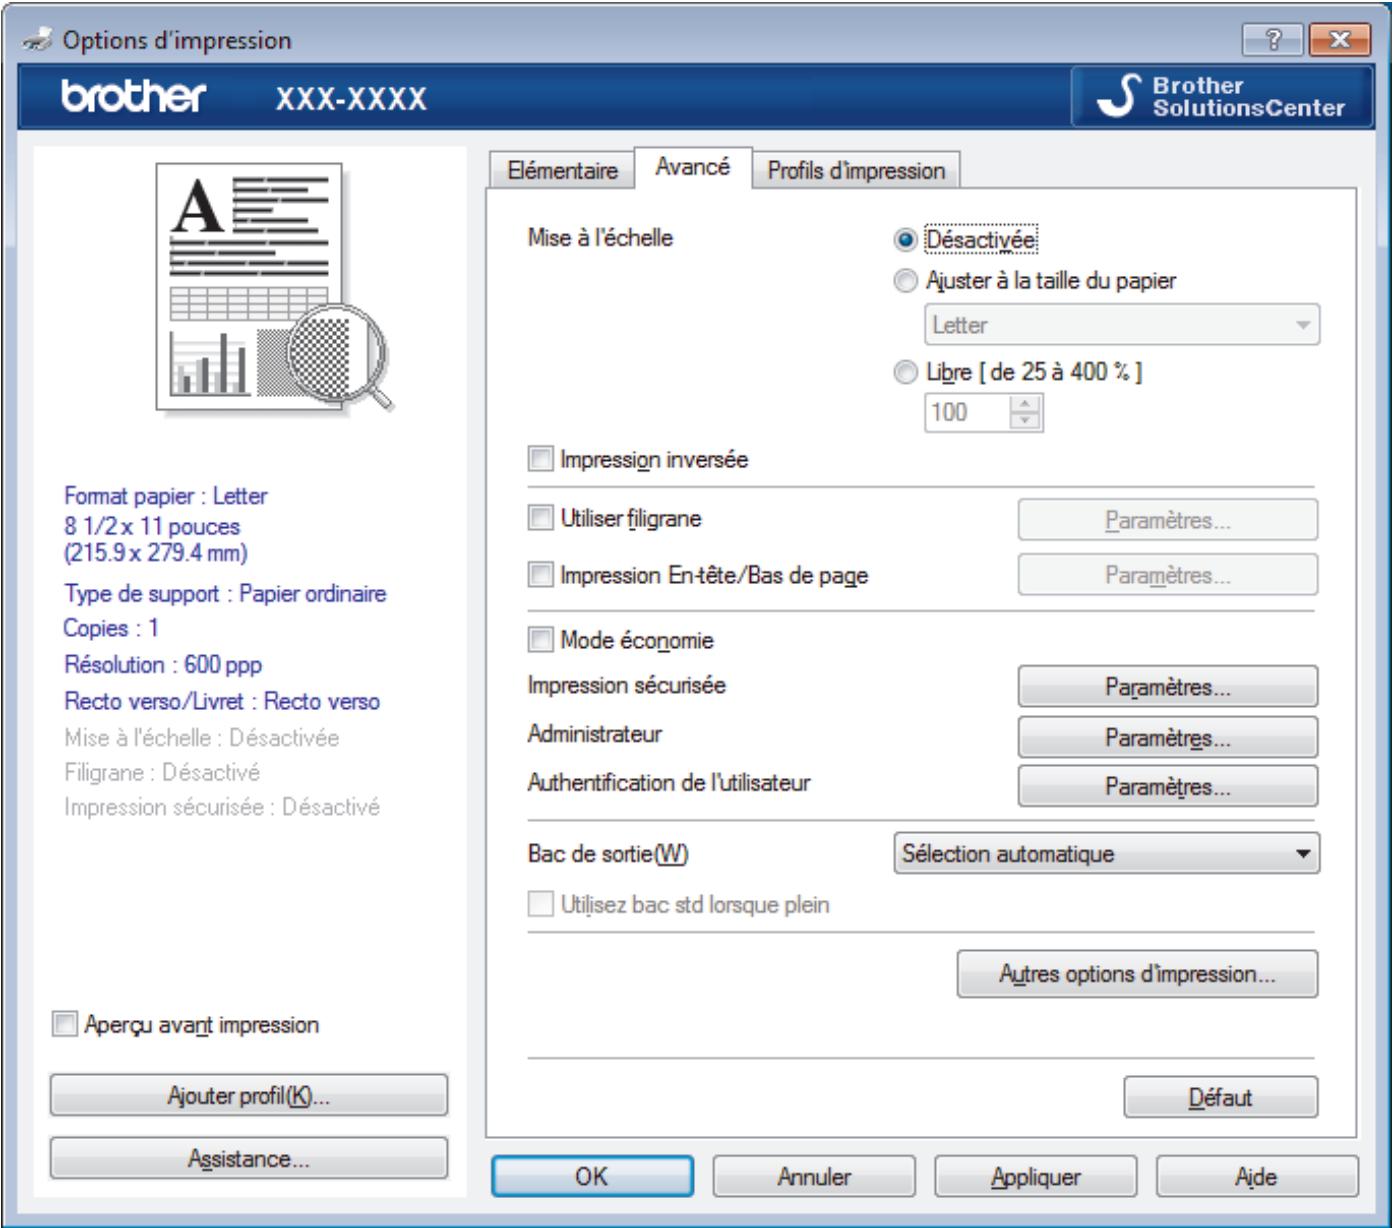Click the brother logo in header
The image size is (1393, 1228).
pos(134,98)
